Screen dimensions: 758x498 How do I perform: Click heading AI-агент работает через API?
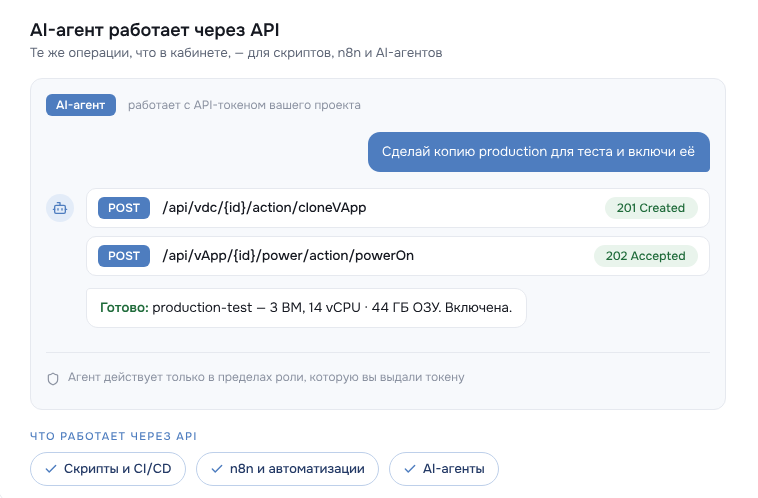[x=155, y=30]
